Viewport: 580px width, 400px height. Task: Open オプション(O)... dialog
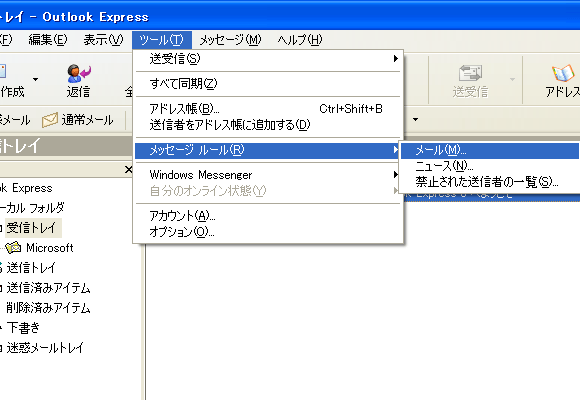coord(269,232)
